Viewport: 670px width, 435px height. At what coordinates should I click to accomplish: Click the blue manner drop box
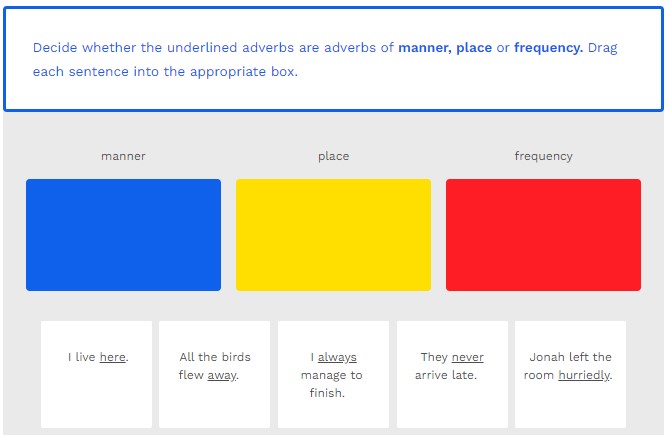pyautogui.click(x=123, y=235)
